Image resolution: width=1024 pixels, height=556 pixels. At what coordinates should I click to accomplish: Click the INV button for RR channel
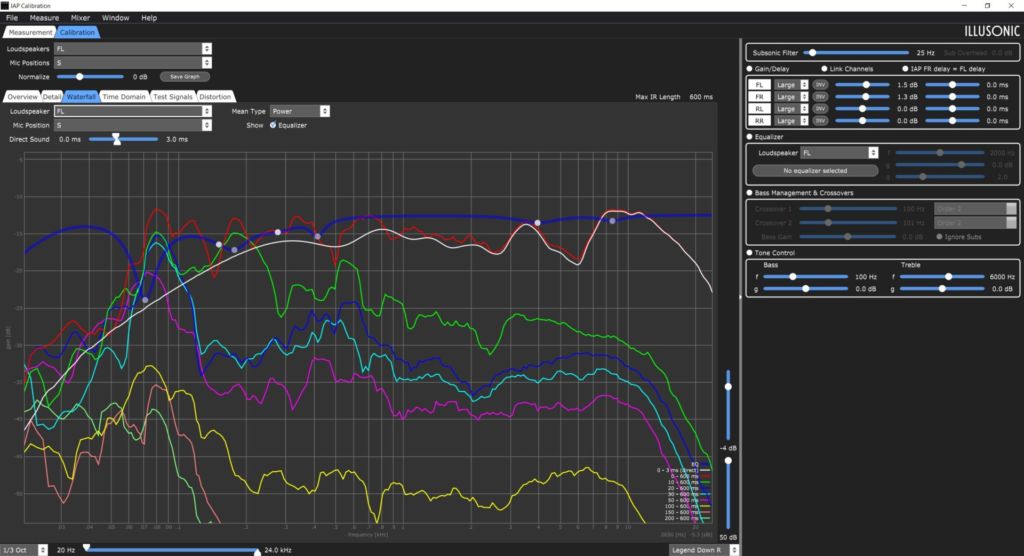[820, 121]
